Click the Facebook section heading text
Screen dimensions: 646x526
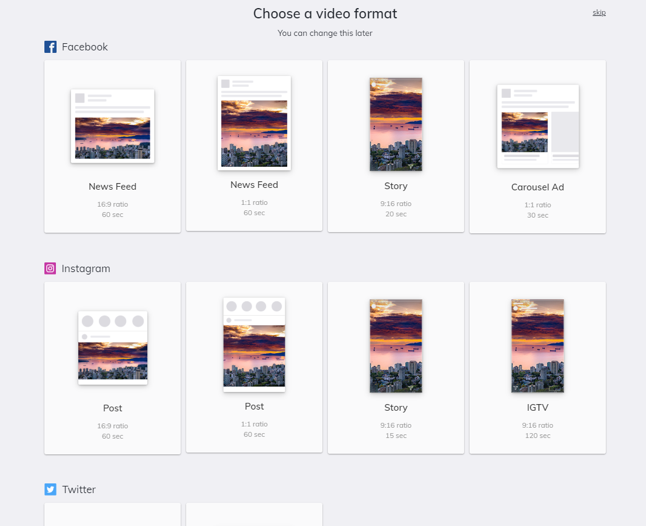[85, 47]
